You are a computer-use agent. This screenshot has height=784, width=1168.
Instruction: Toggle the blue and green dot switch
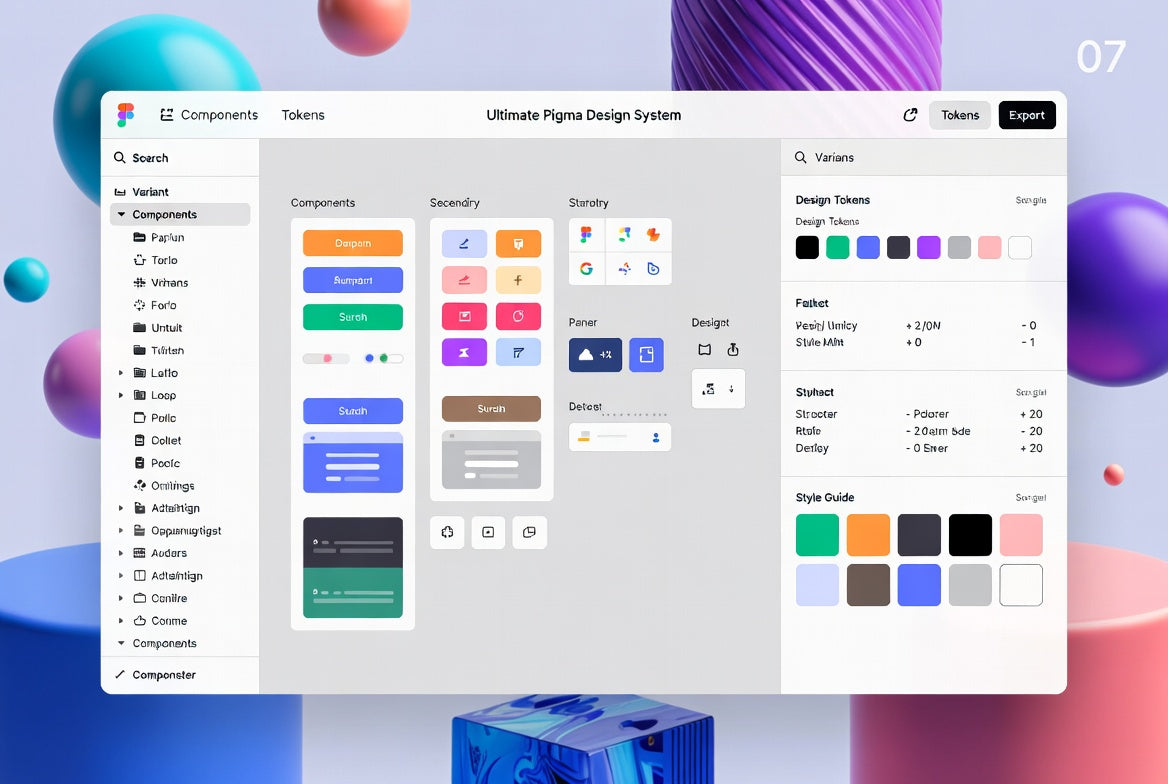383,358
